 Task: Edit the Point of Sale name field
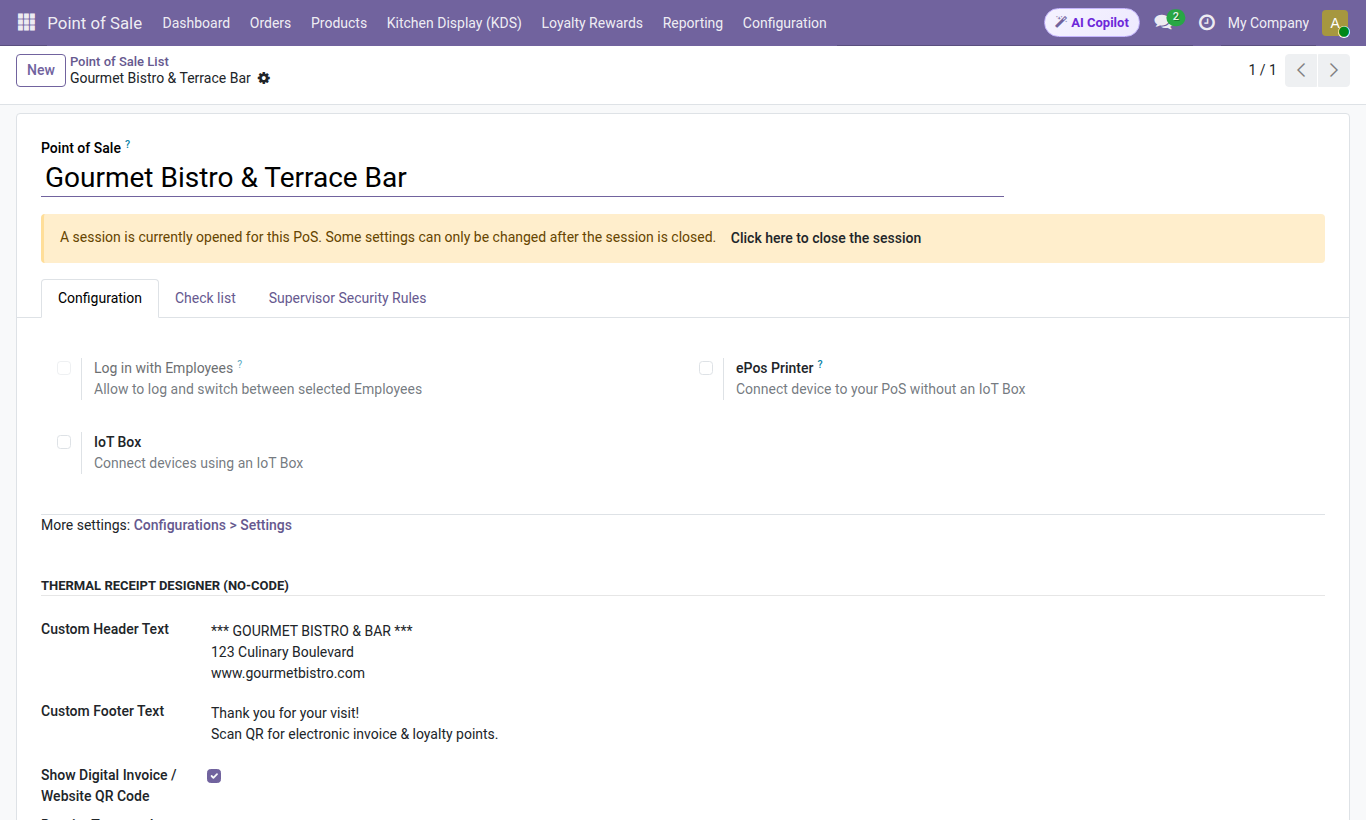coord(522,178)
